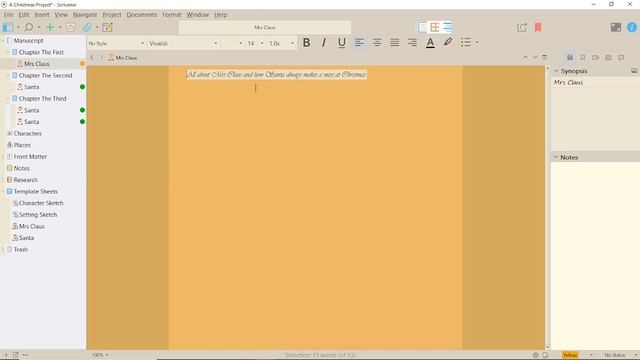Click the split editor icon
This screenshot has height=360, width=640.
(x=544, y=58)
